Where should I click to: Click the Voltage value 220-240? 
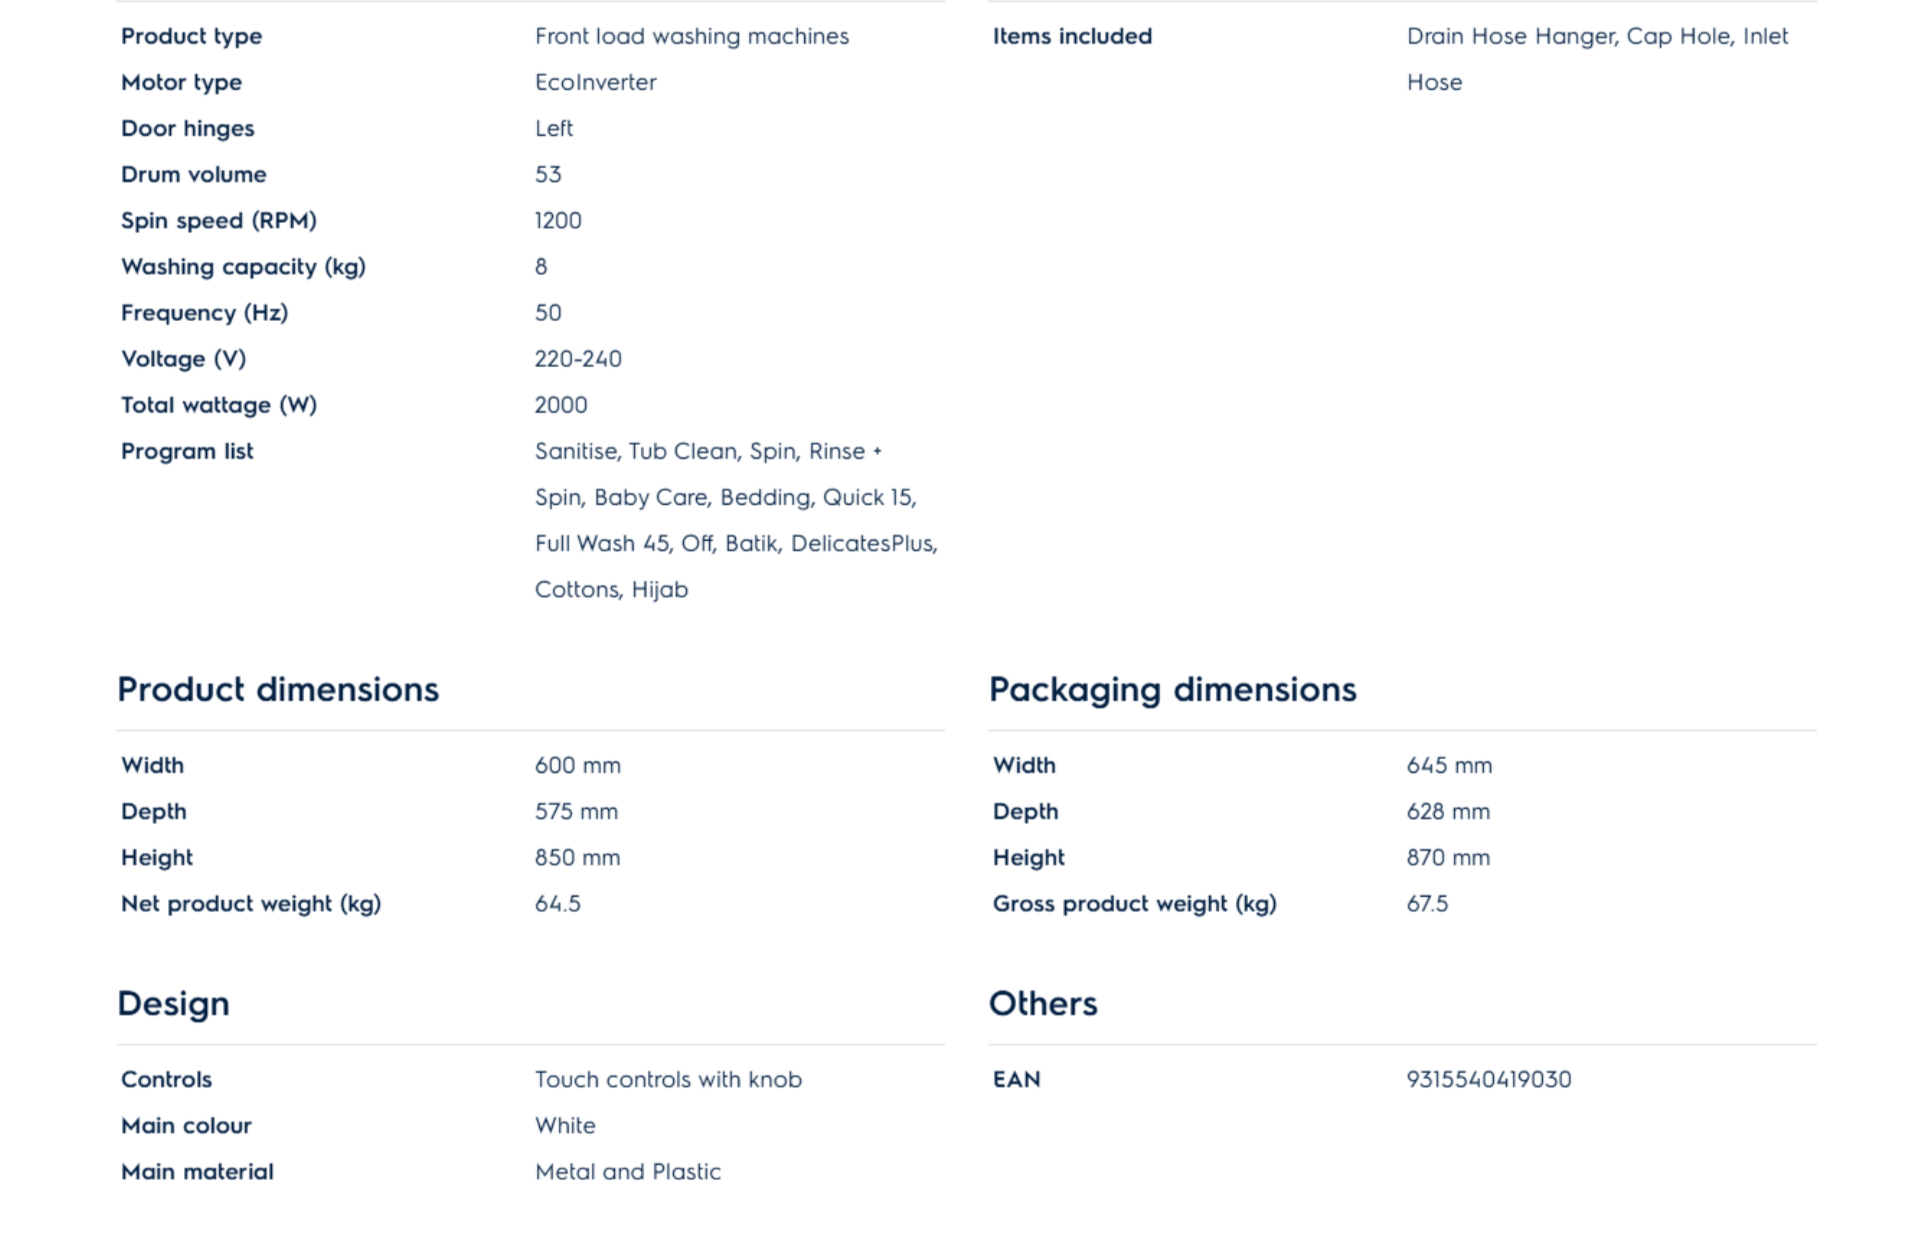point(578,359)
